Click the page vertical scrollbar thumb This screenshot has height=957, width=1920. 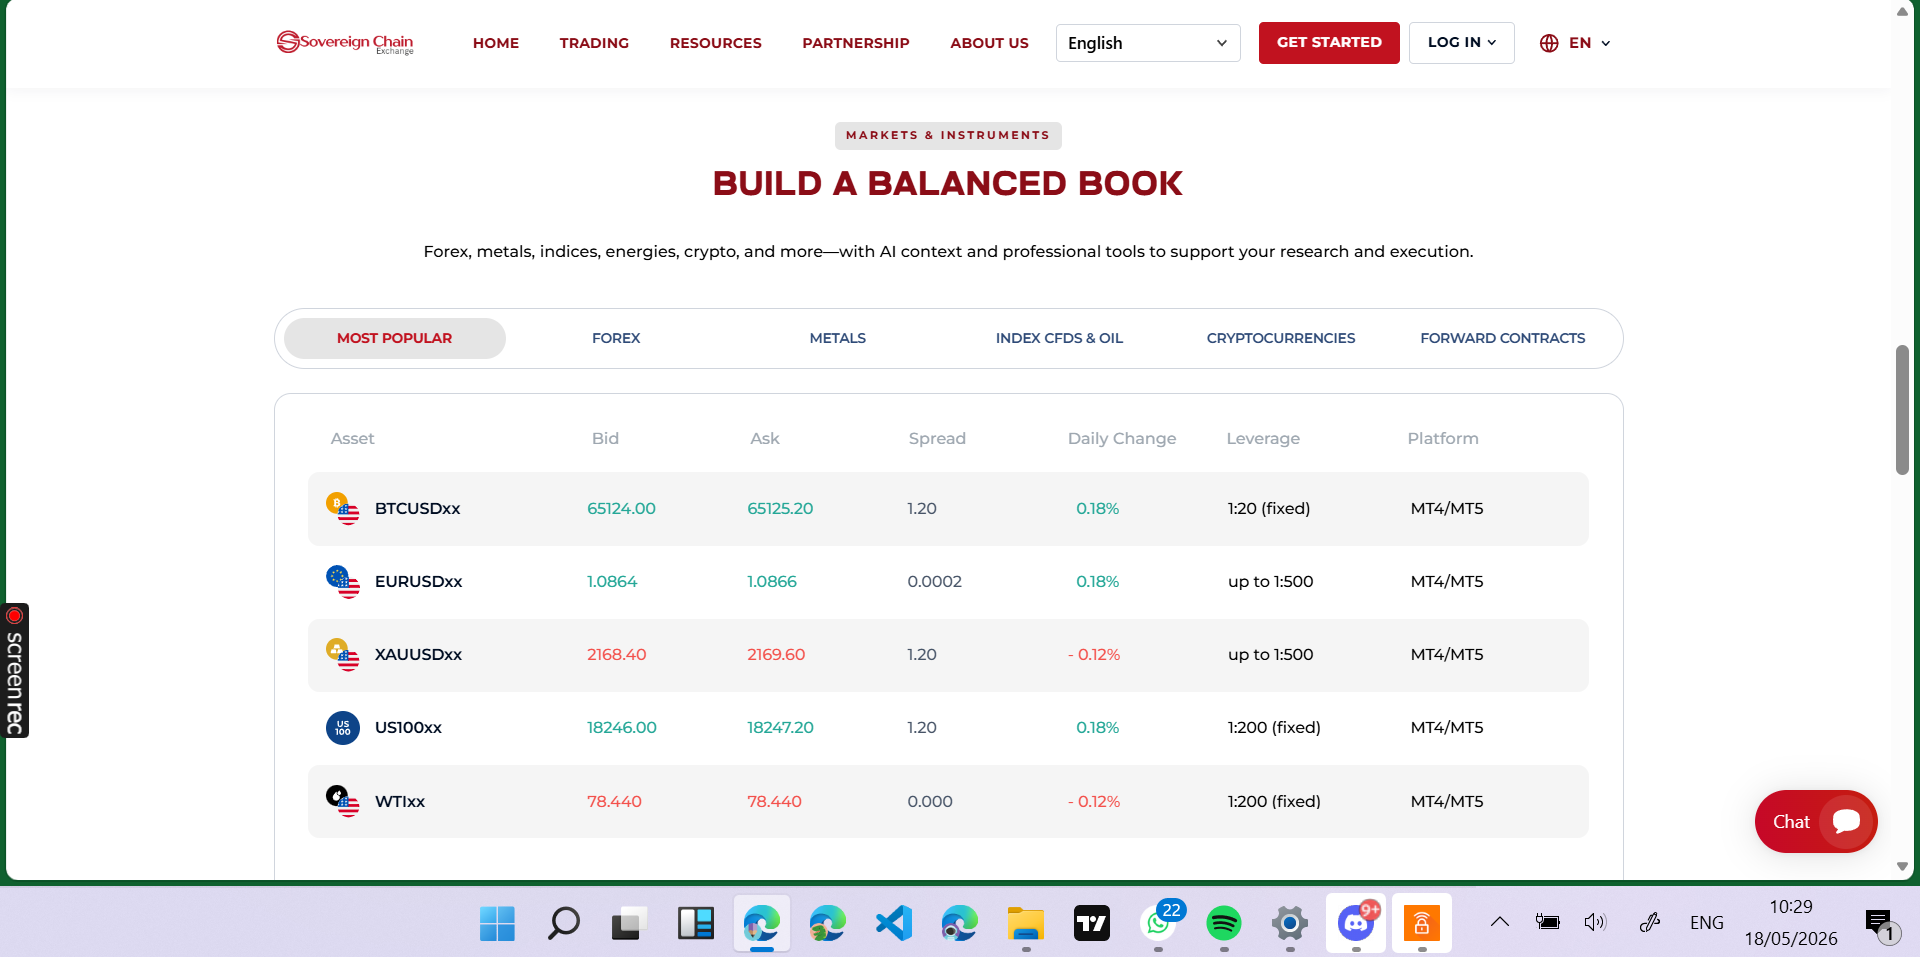tap(1902, 410)
